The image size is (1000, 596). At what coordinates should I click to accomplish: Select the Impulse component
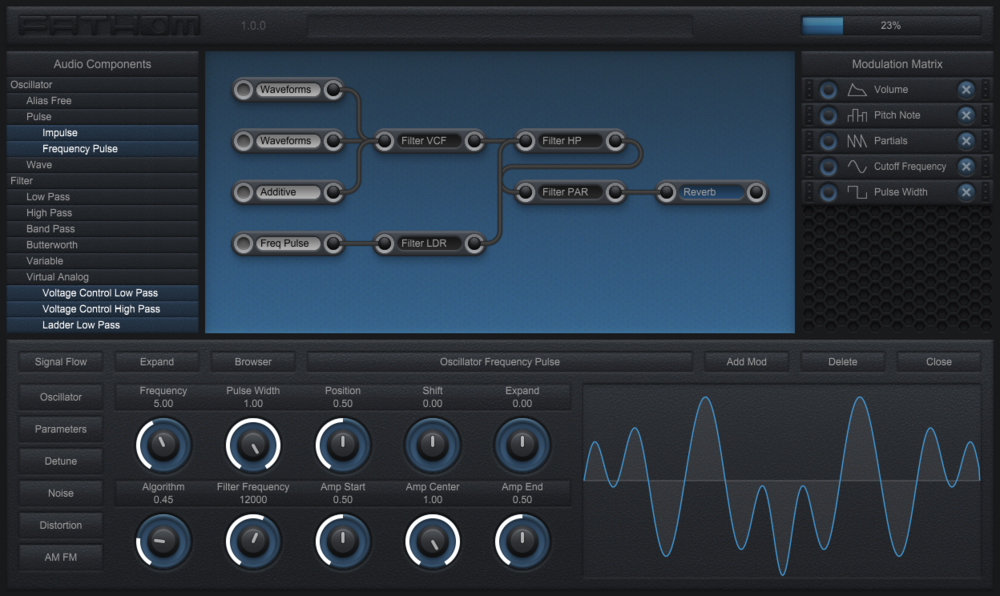[102, 133]
